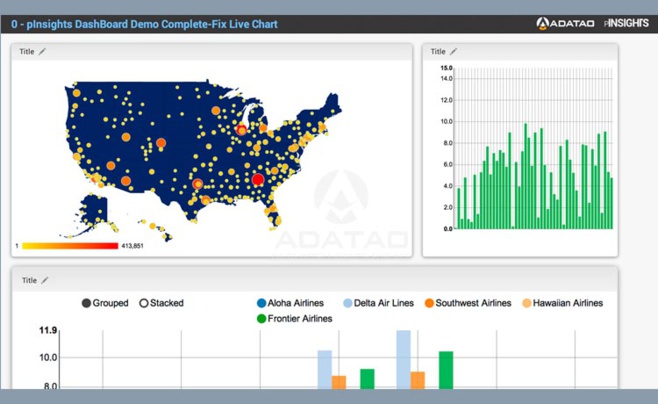Click the pInsights logo in header
This screenshot has height=404, width=658.
tap(626, 23)
